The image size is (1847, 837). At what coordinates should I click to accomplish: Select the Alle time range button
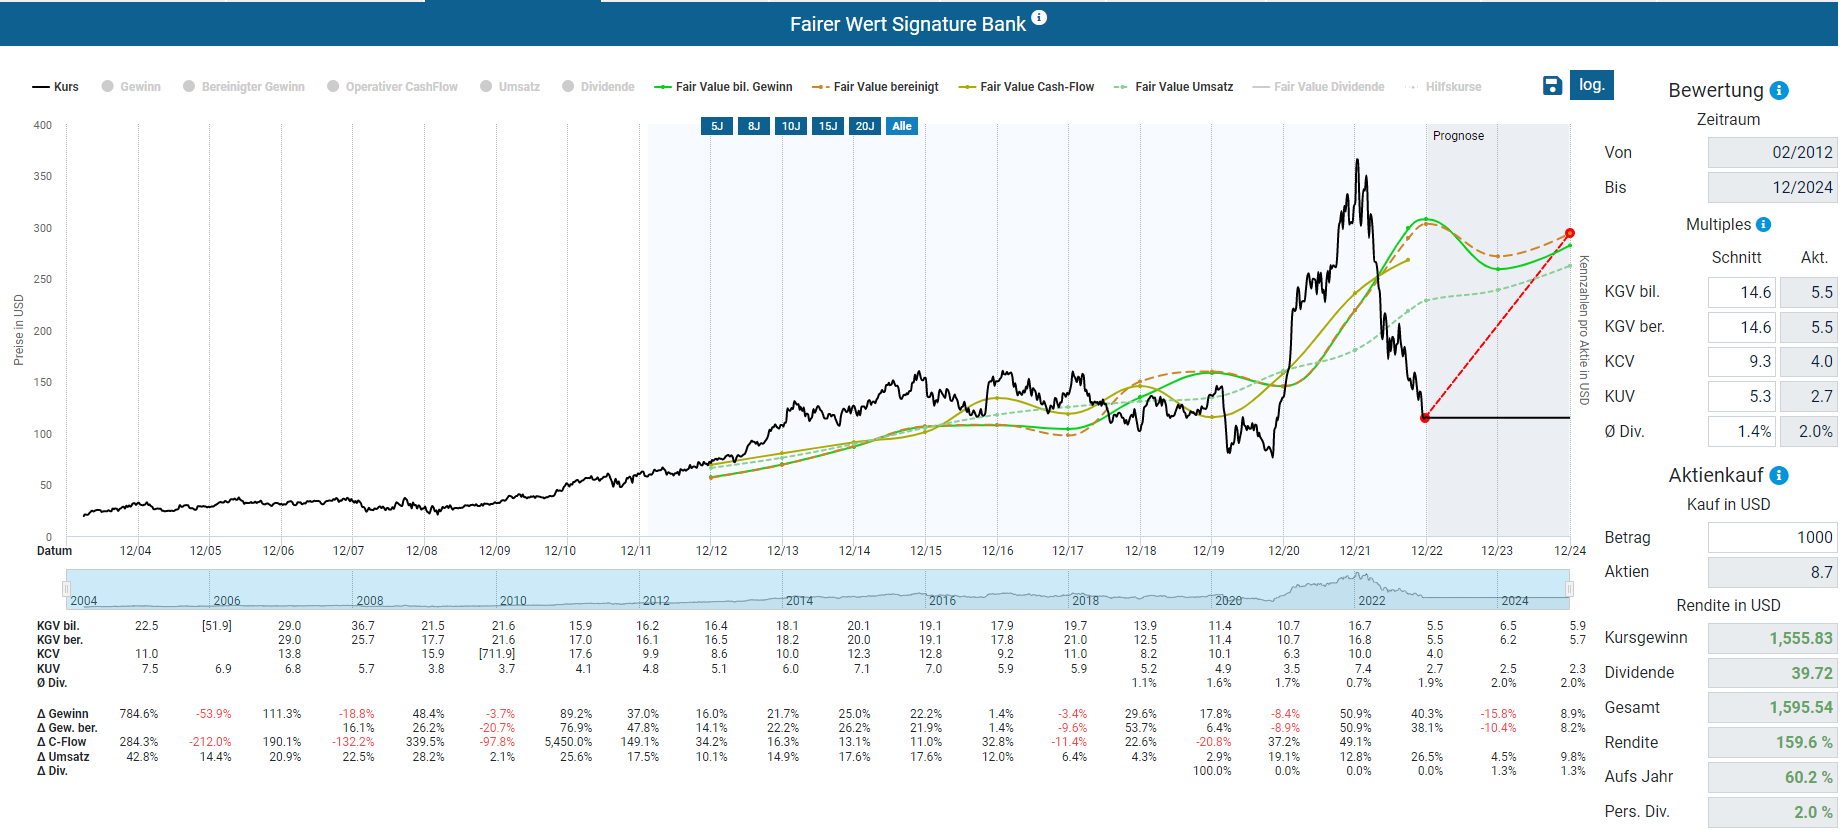[902, 126]
